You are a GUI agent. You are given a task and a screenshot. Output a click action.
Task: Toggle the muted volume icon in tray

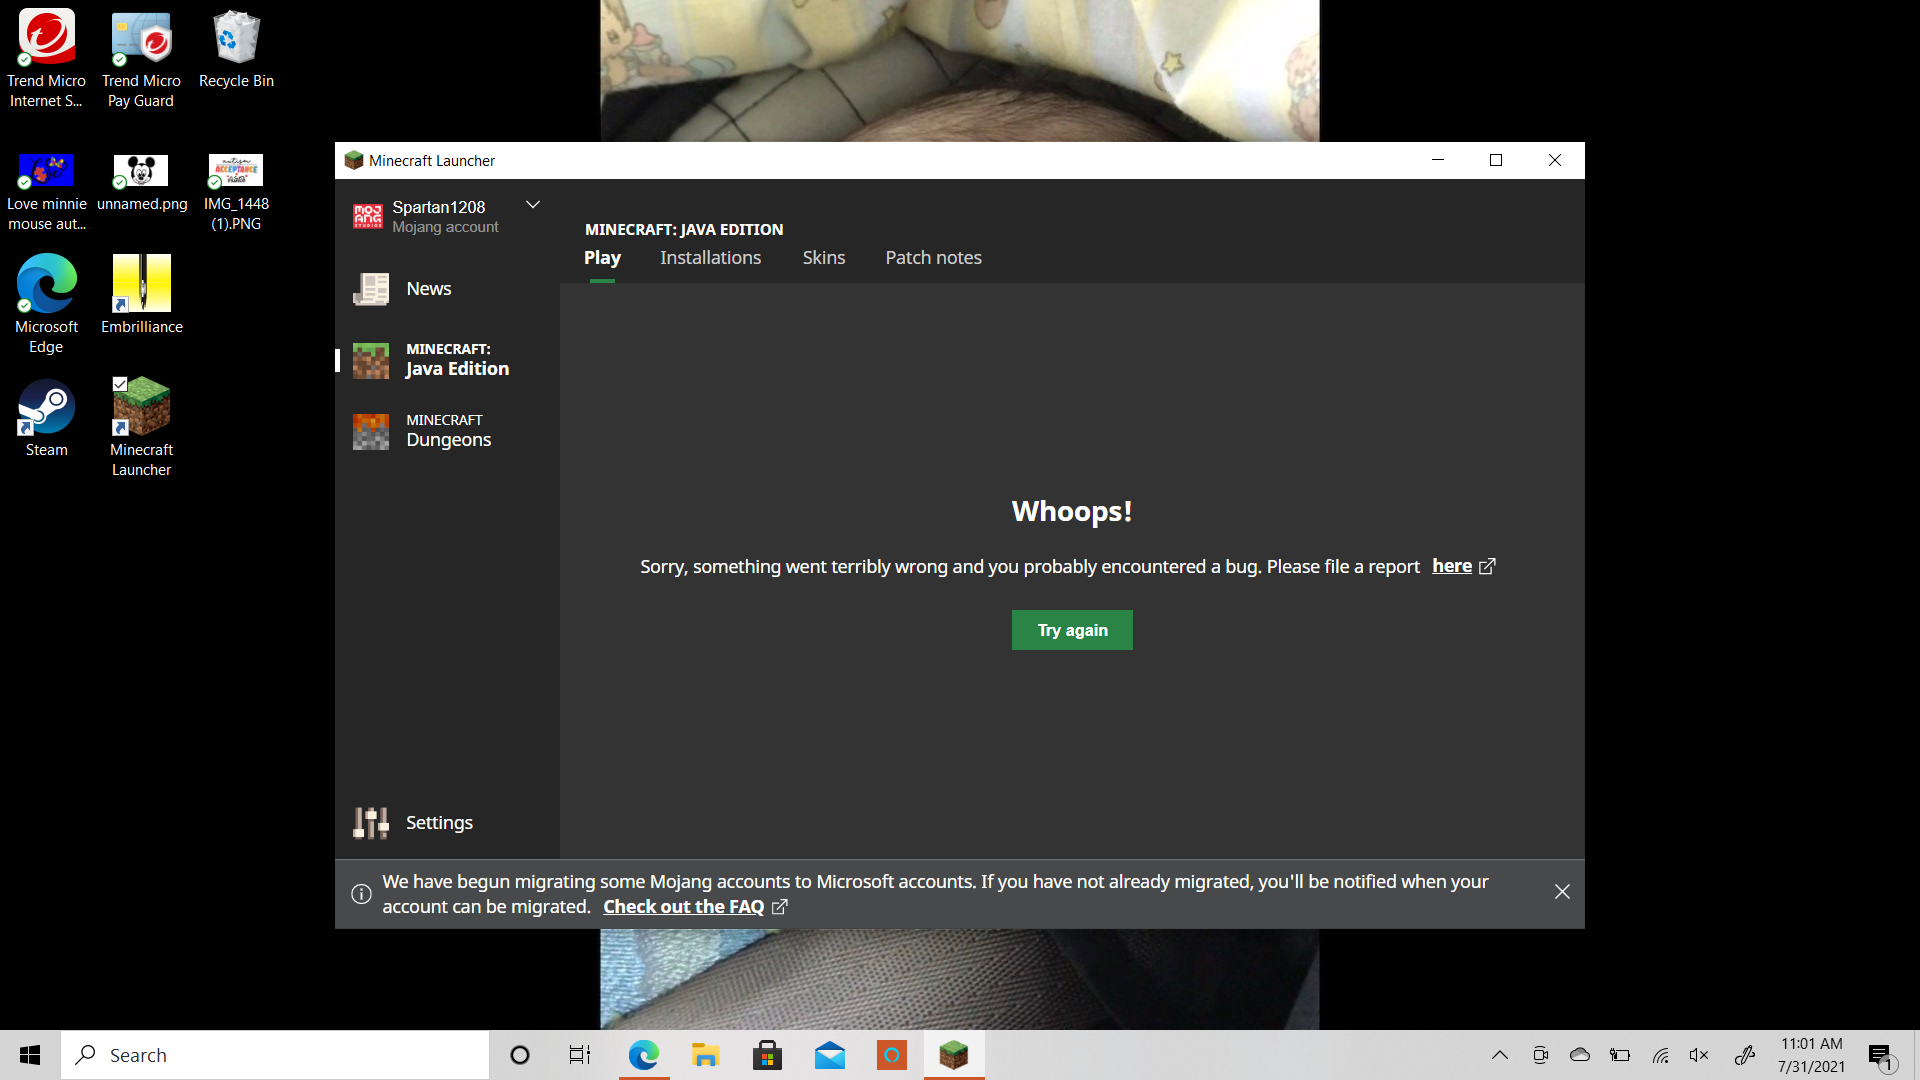pyautogui.click(x=1699, y=1055)
